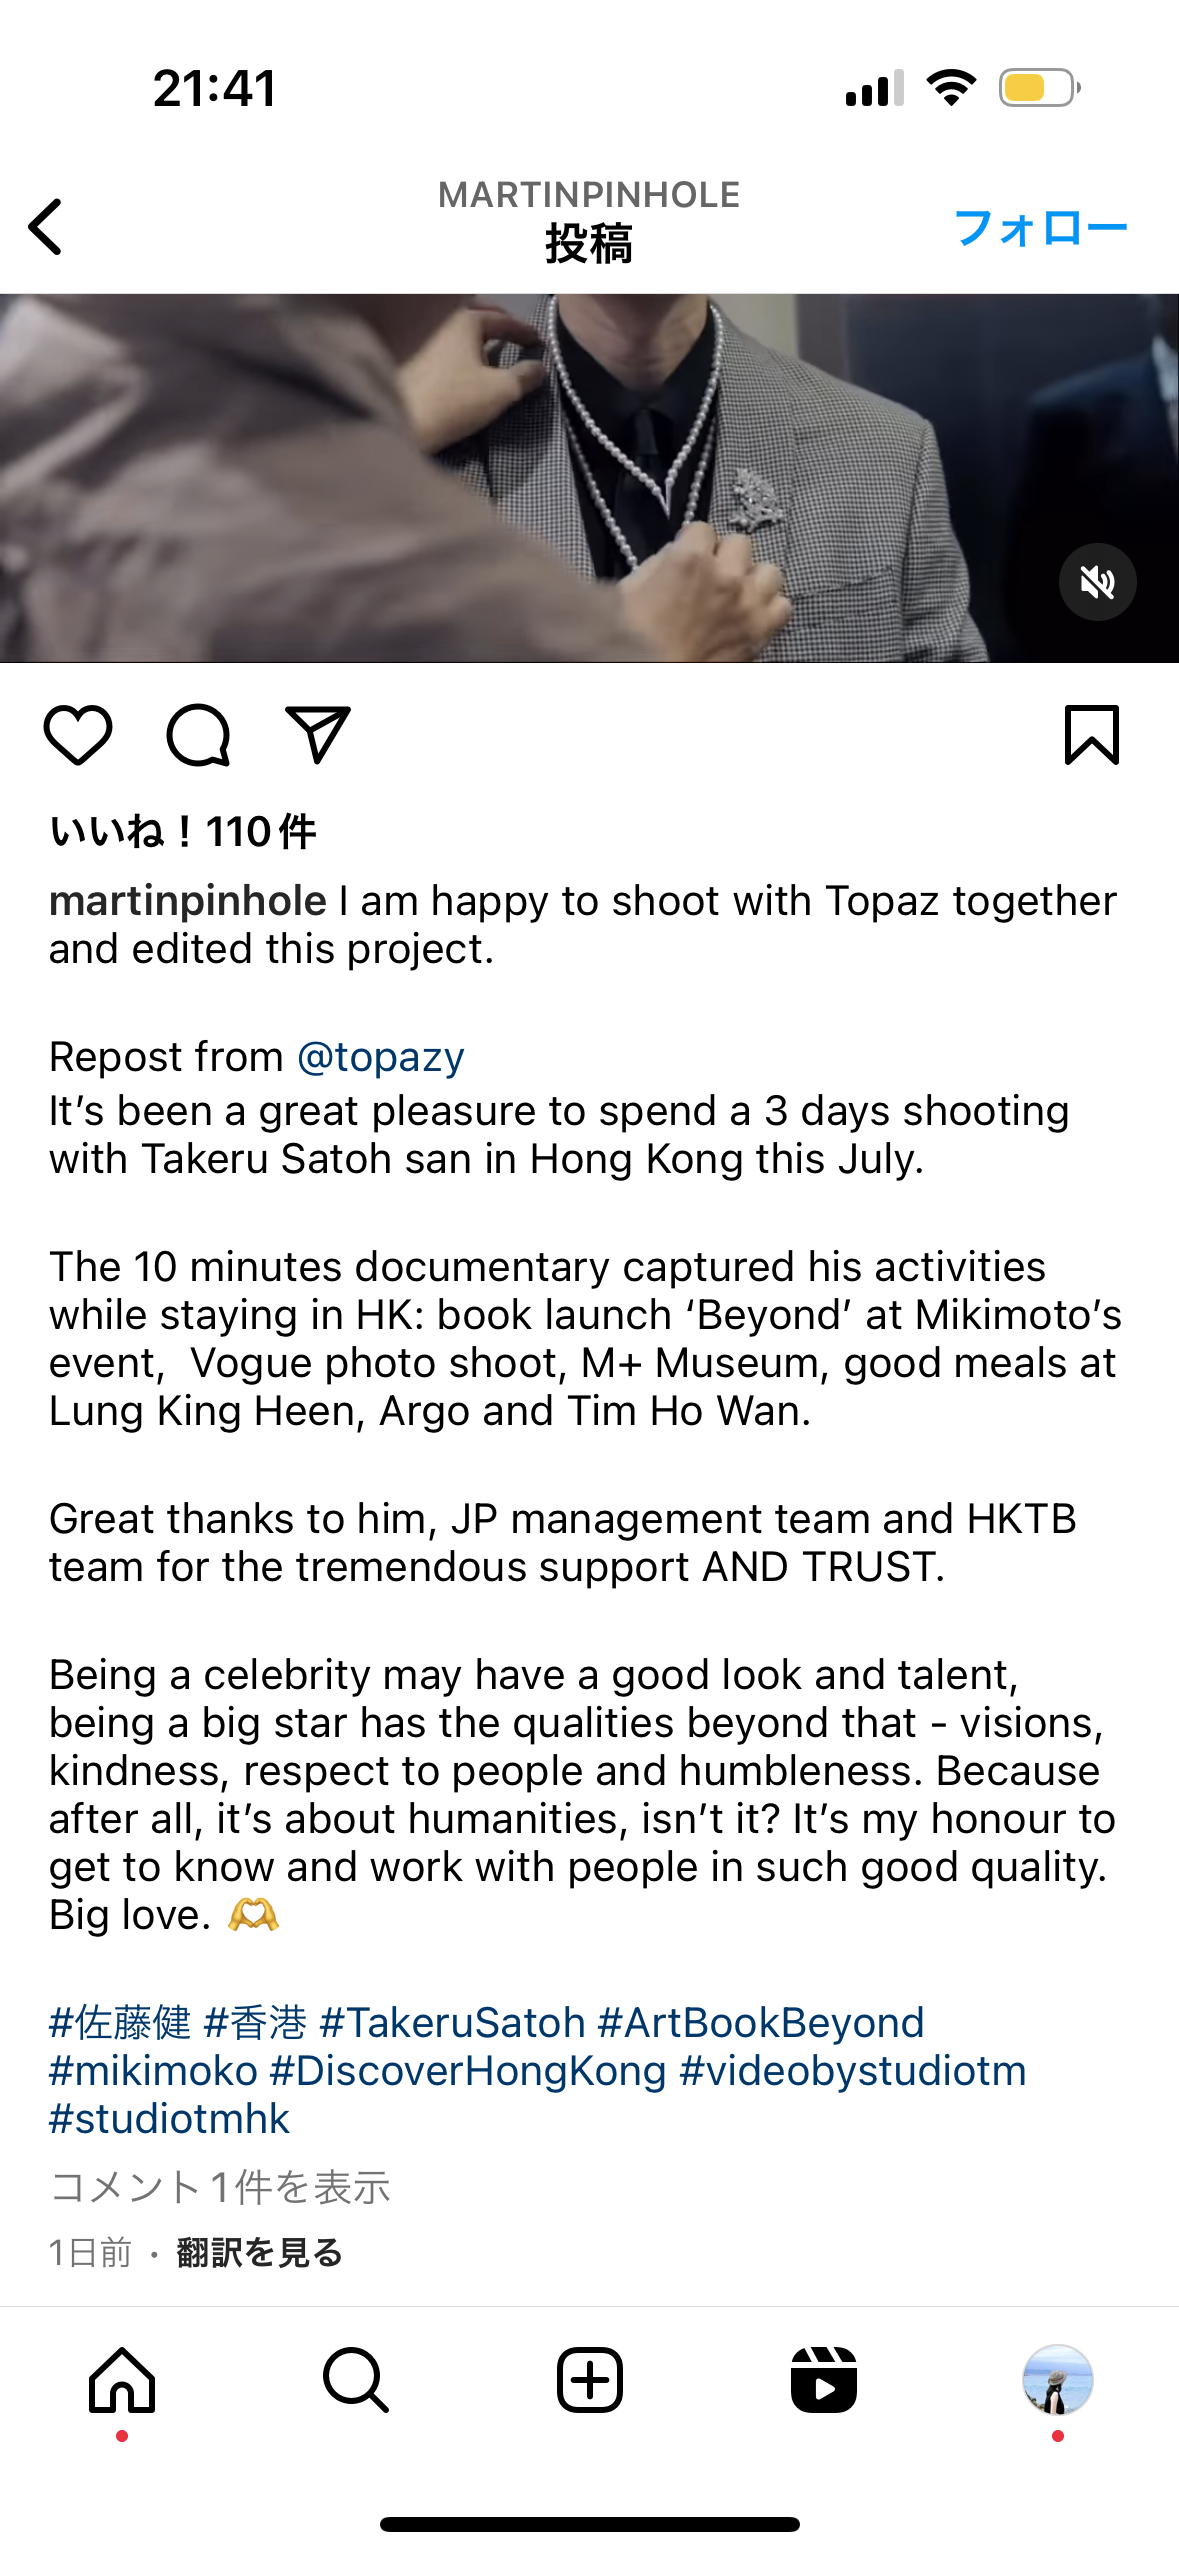The width and height of the screenshot is (1179, 2556).
Task: Open the Search tab
Action: point(355,2380)
